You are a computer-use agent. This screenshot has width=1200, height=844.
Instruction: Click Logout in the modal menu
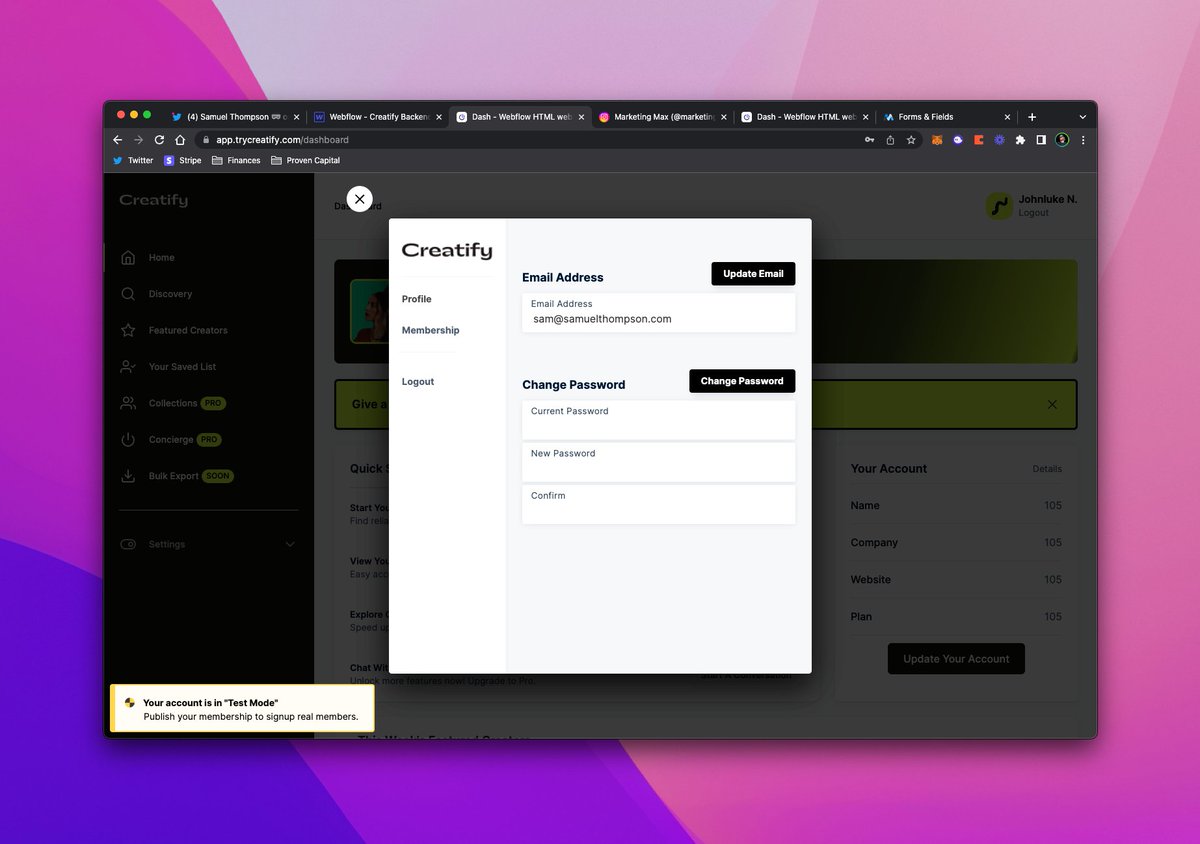point(418,382)
